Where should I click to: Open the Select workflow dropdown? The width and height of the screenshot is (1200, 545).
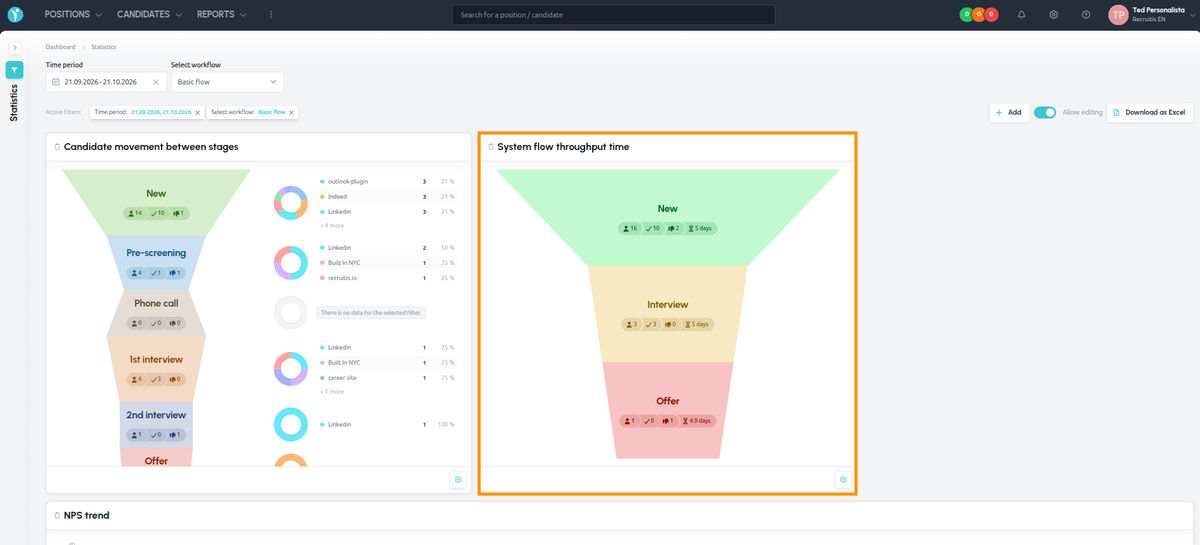pyautogui.click(x=227, y=82)
